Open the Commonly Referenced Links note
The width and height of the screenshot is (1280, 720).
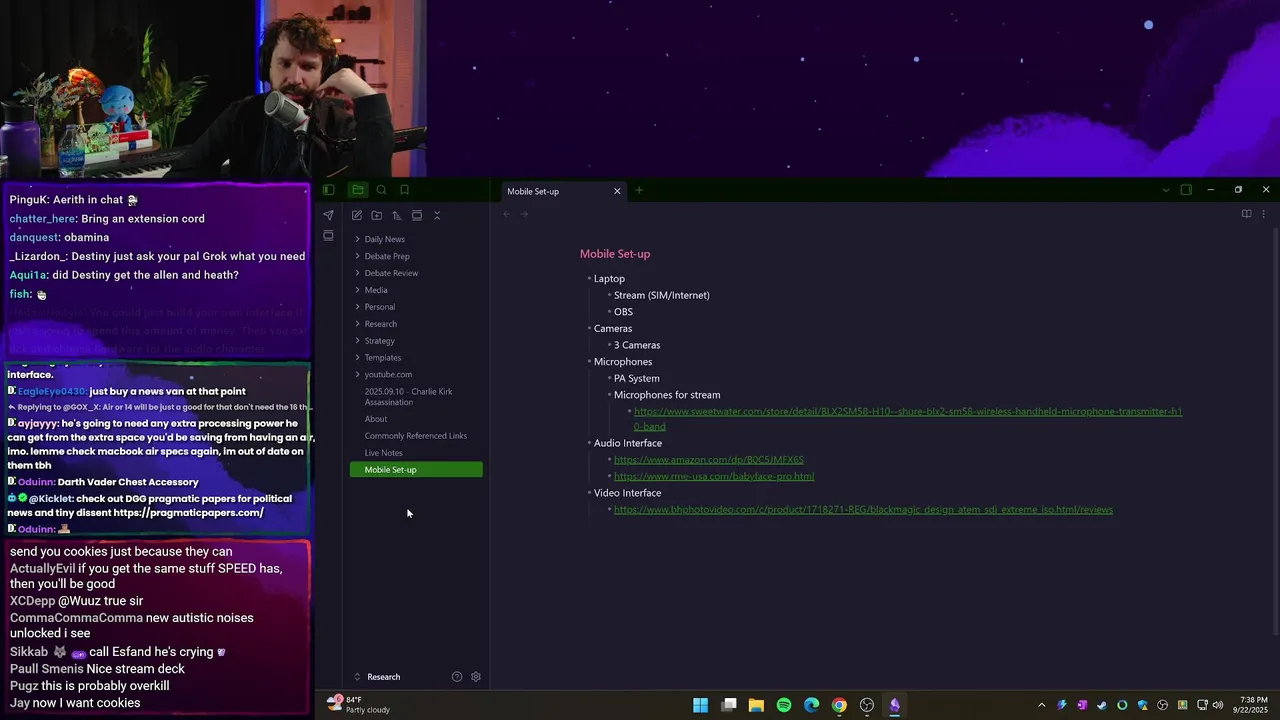(x=416, y=436)
